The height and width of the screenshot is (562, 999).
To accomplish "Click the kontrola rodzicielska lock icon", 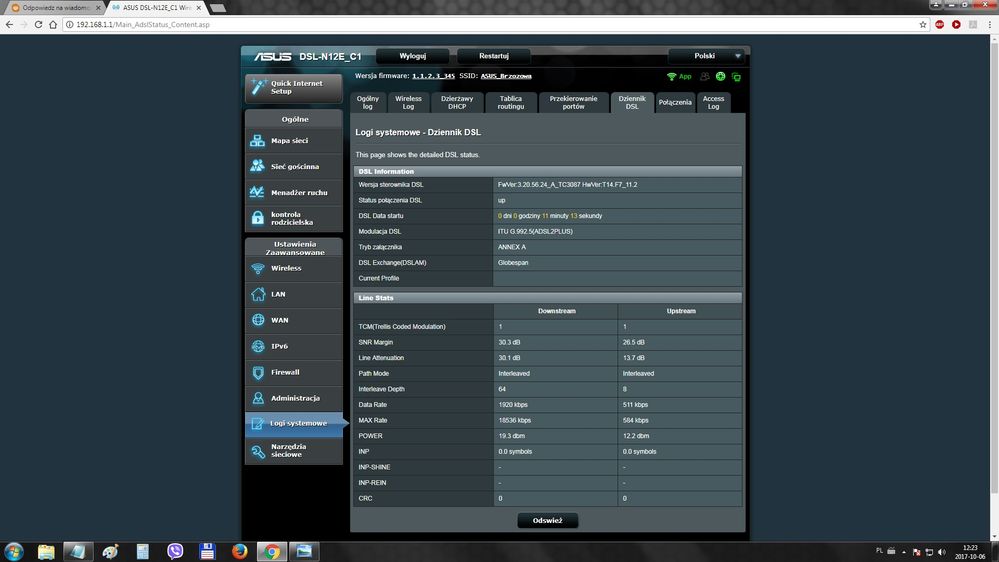I will pos(258,217).
